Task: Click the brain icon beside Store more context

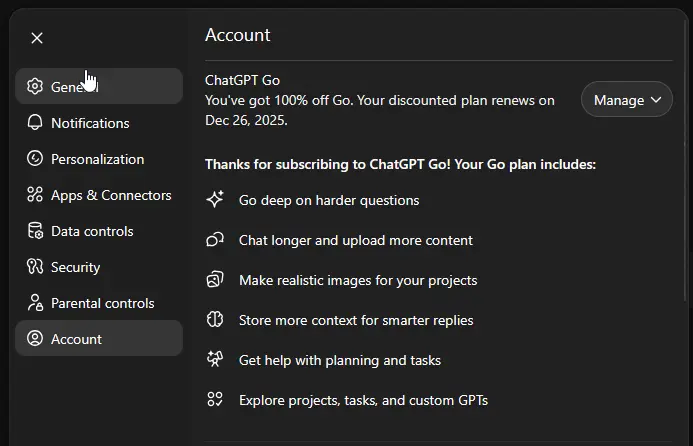Action: [215, 319]
